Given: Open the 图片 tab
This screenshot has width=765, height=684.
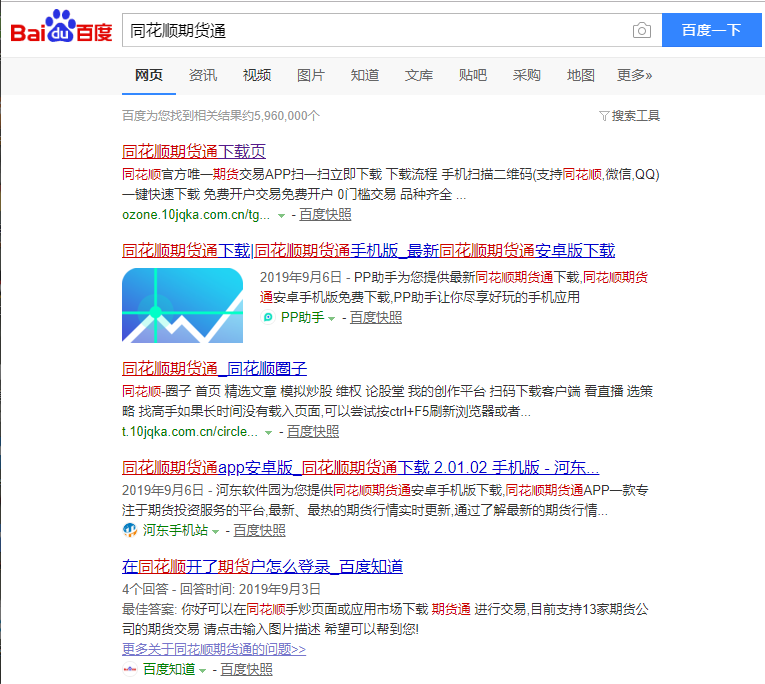Looking at the screenshot, I should (x=311, y=75).
